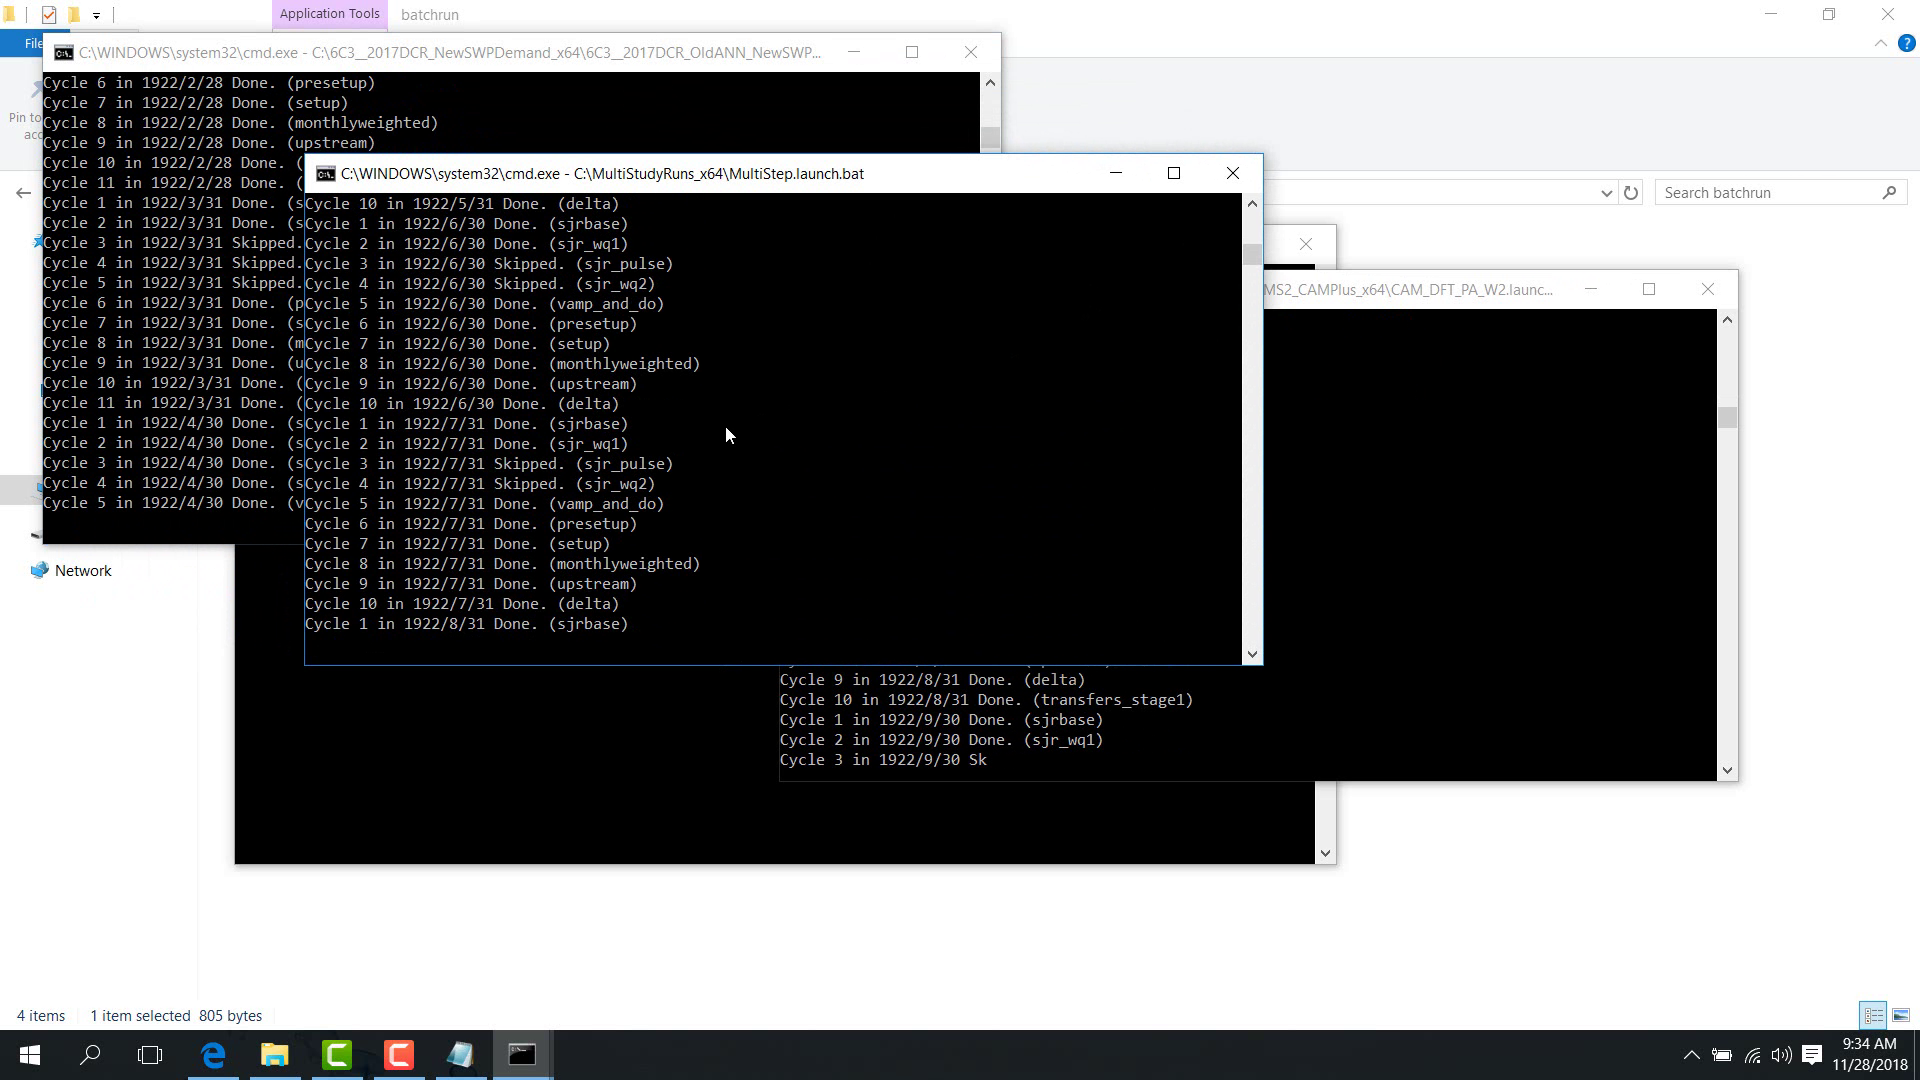Click 'Cycle 1 in 1922/8/31 Done. (sjrbase)' line
Screen dimensions: 1920x1080
click(466, 624)
